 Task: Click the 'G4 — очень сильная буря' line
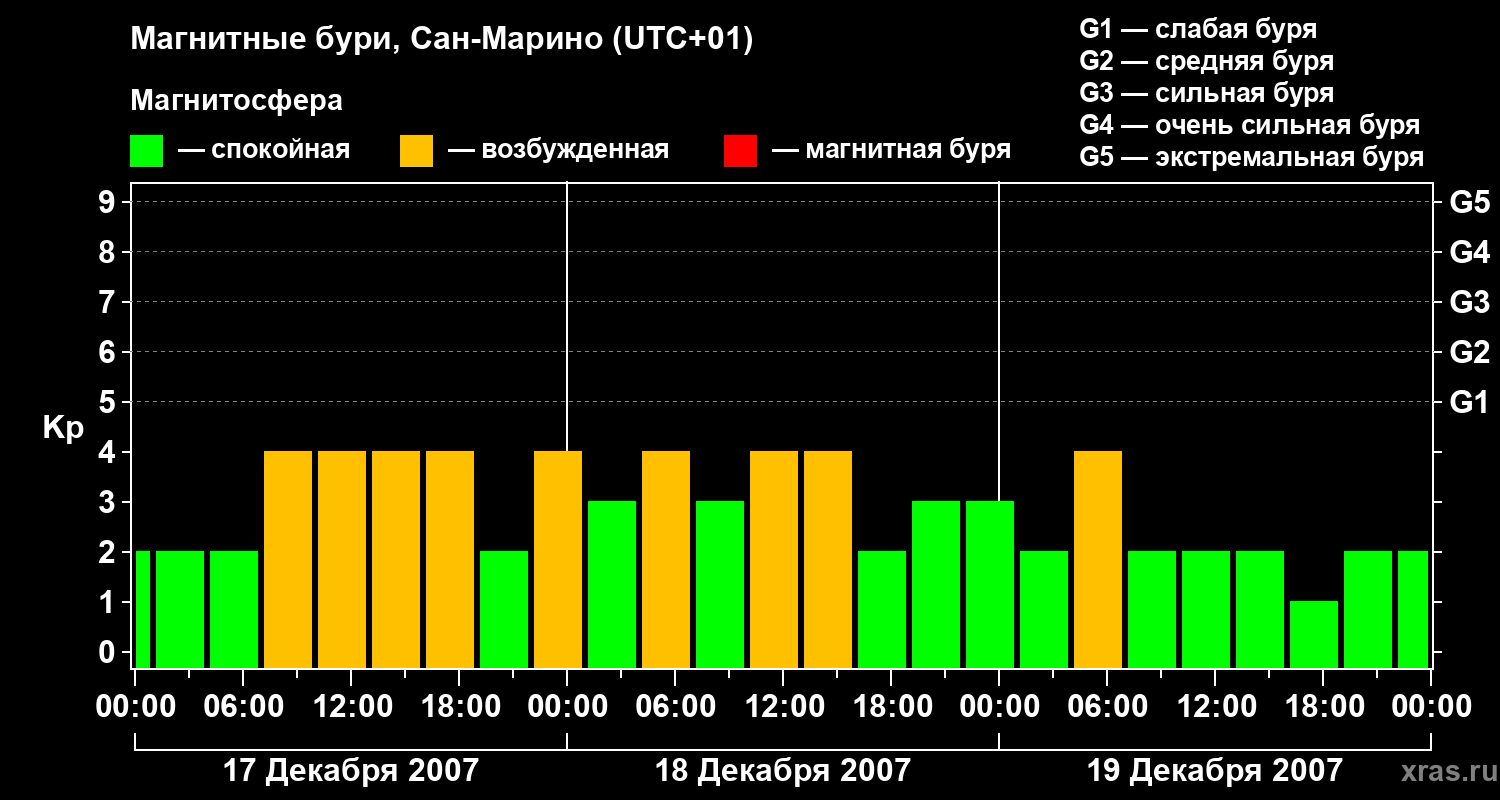(1250, 125)
